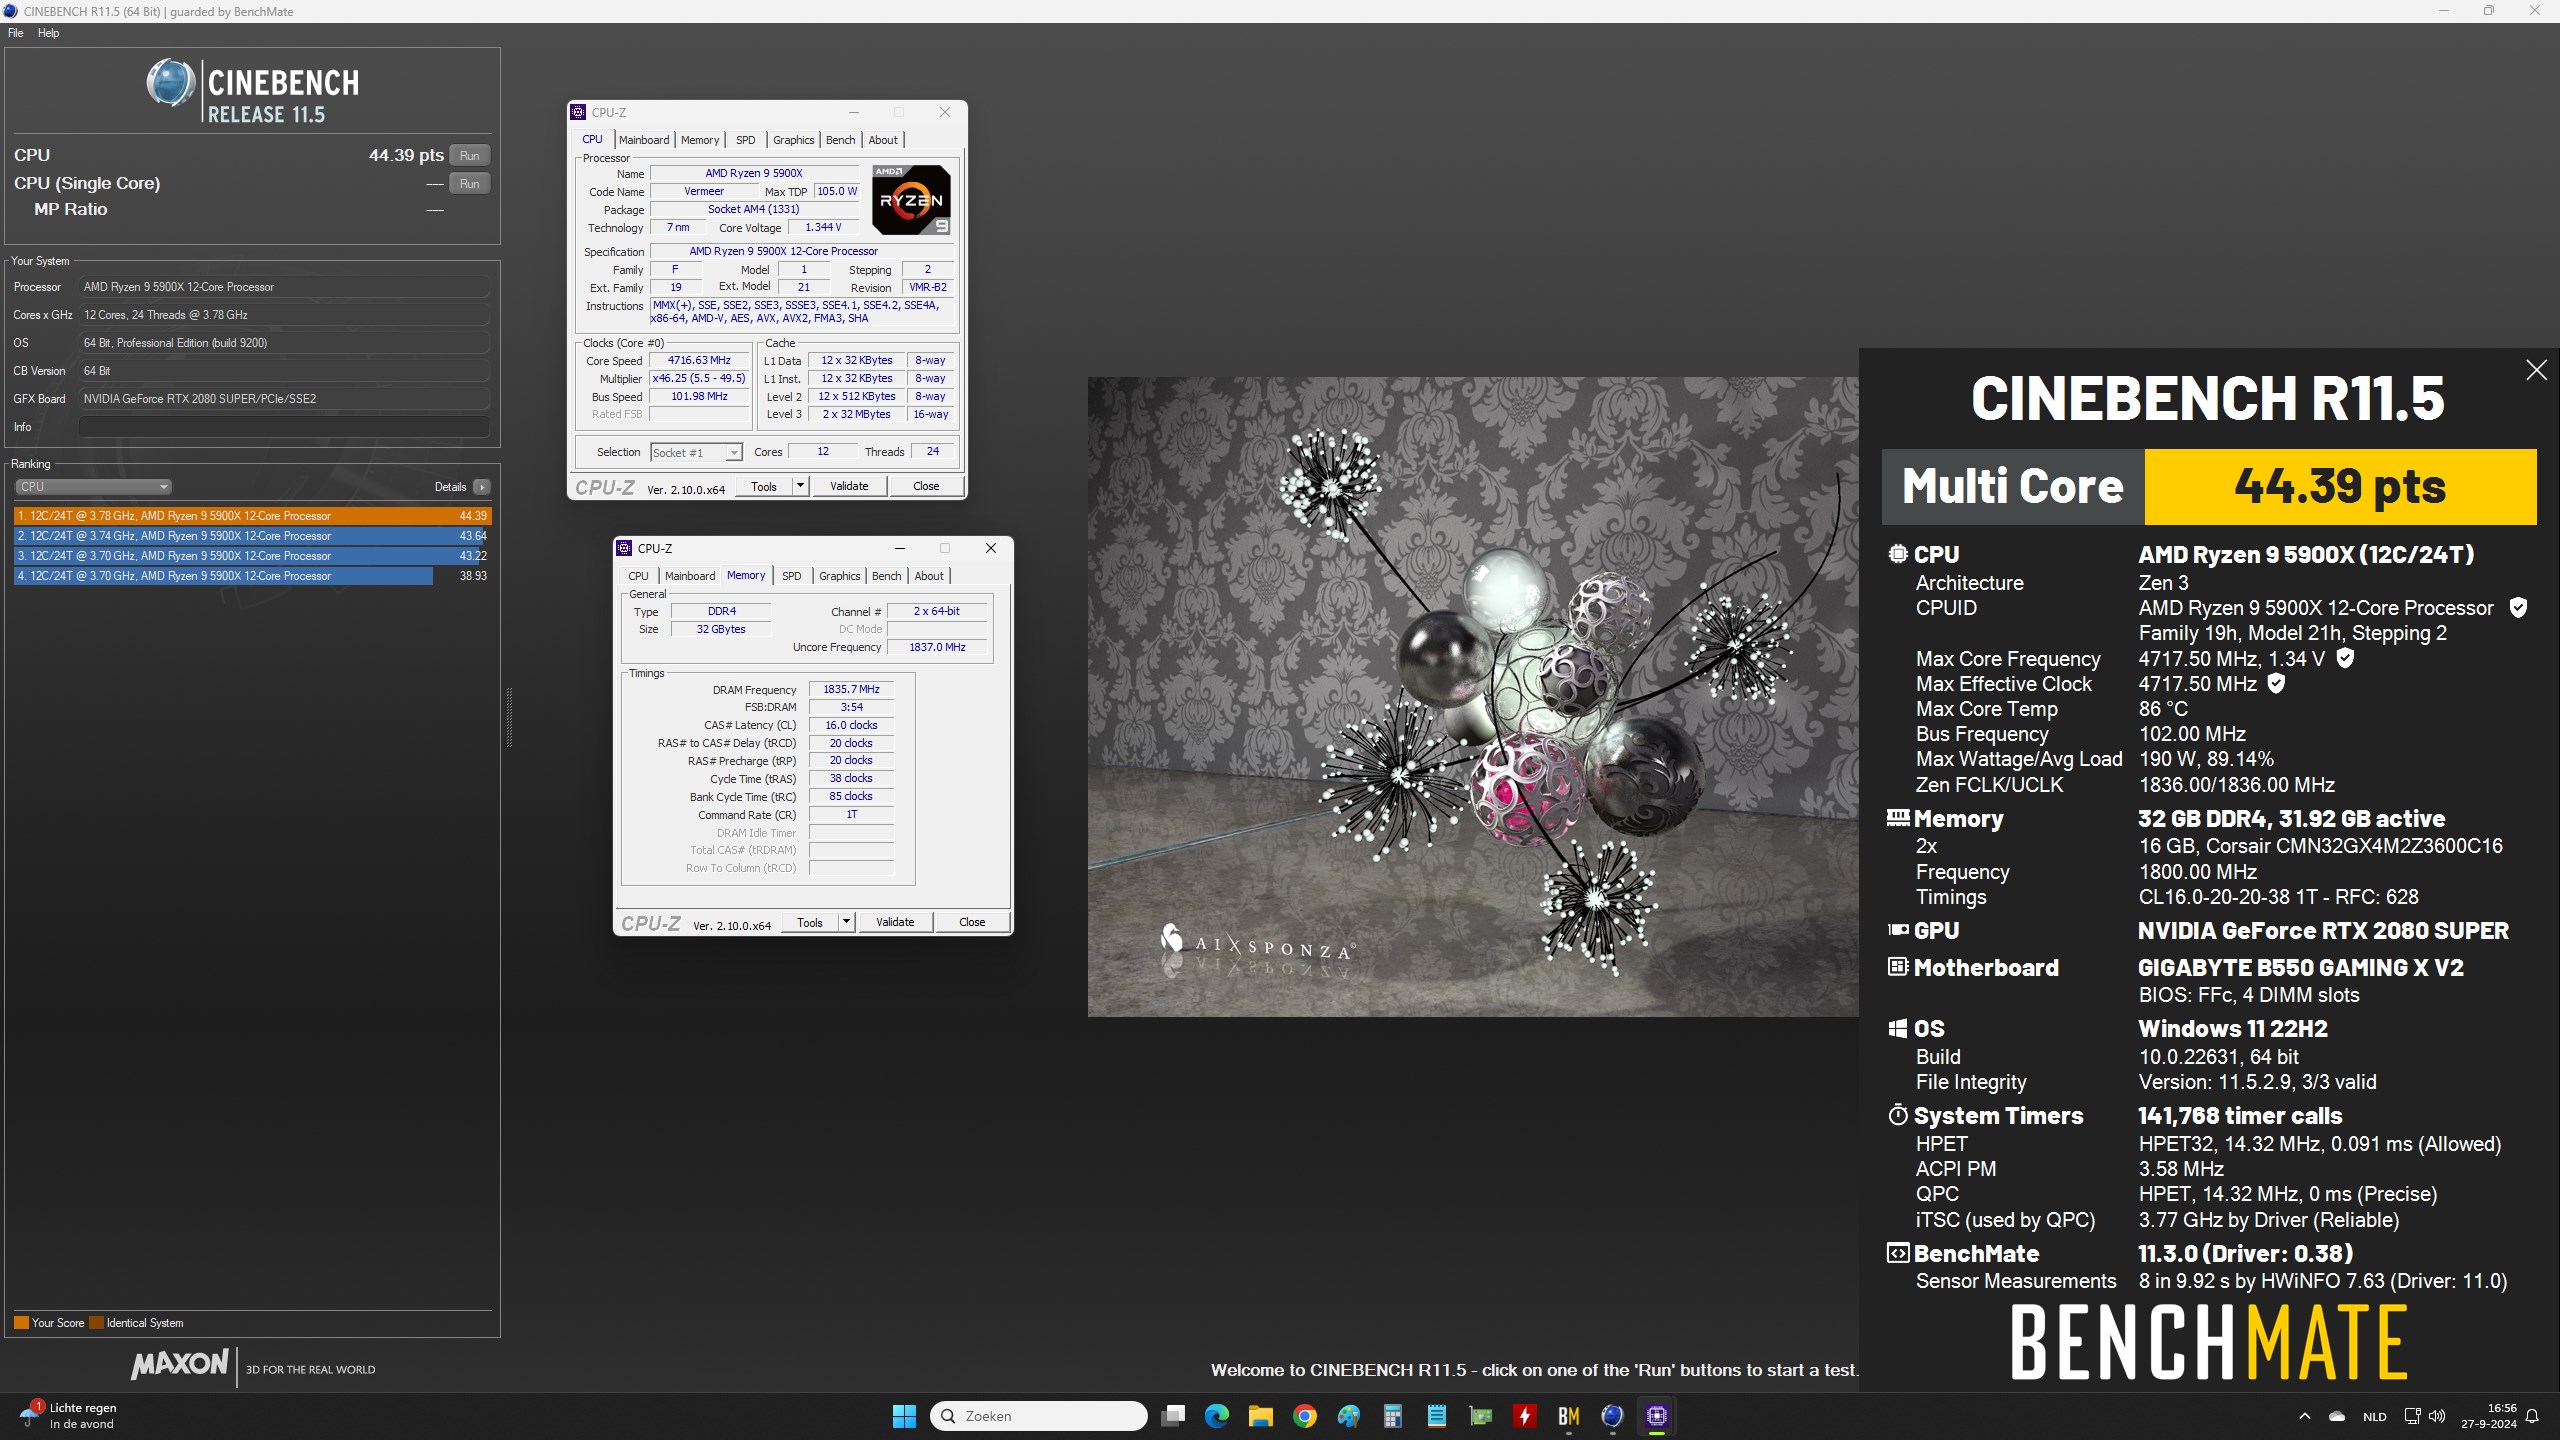2560x1440 pixels.
Task: Select ranking row 1 scoring 44.39
Action: click(252, 516)
